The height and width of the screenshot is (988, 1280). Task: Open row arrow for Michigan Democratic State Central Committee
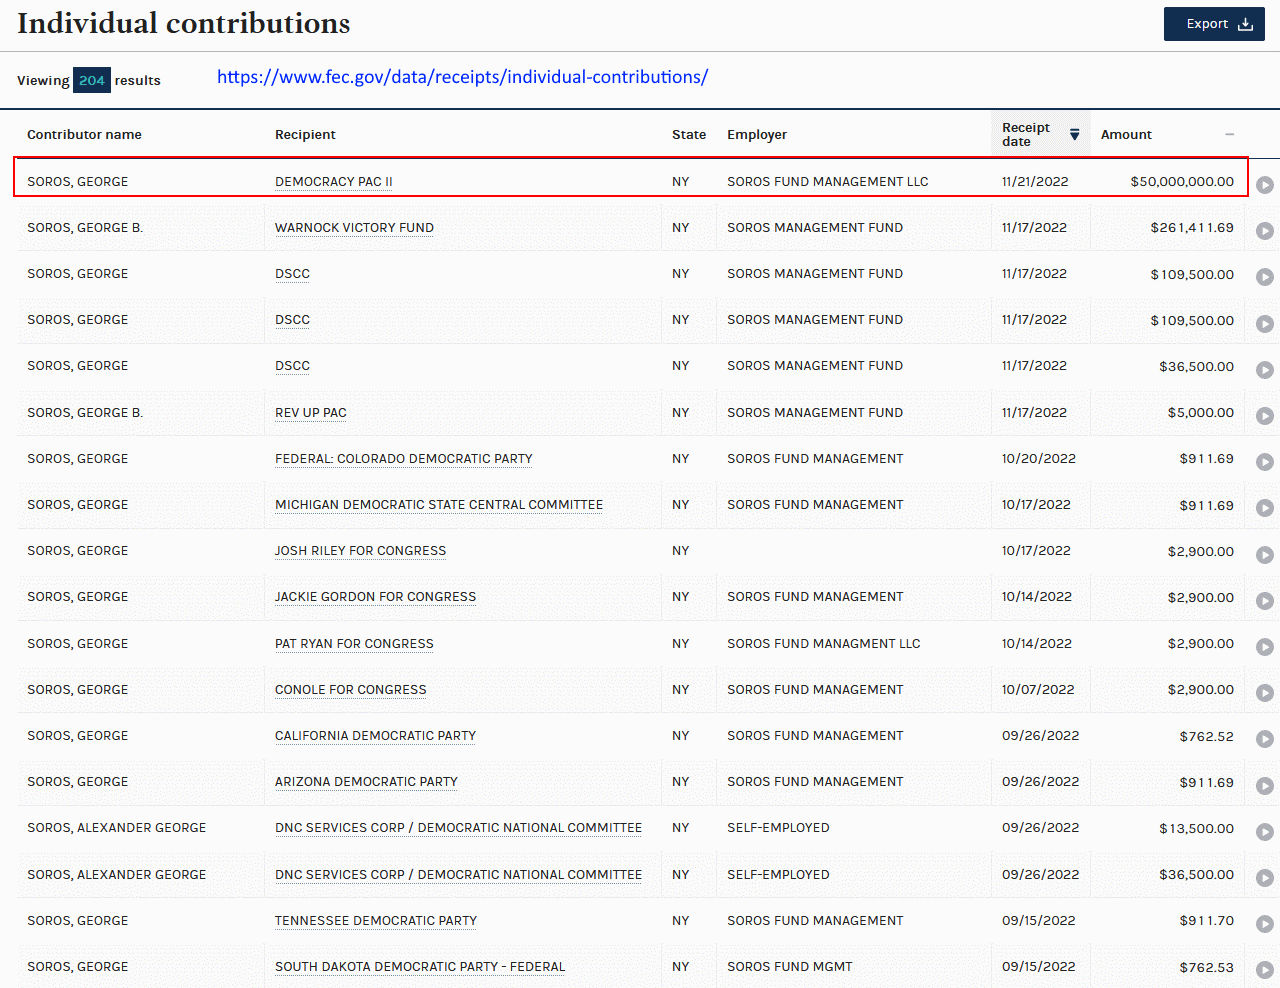pyautogui.click(x=1265, y=508)
